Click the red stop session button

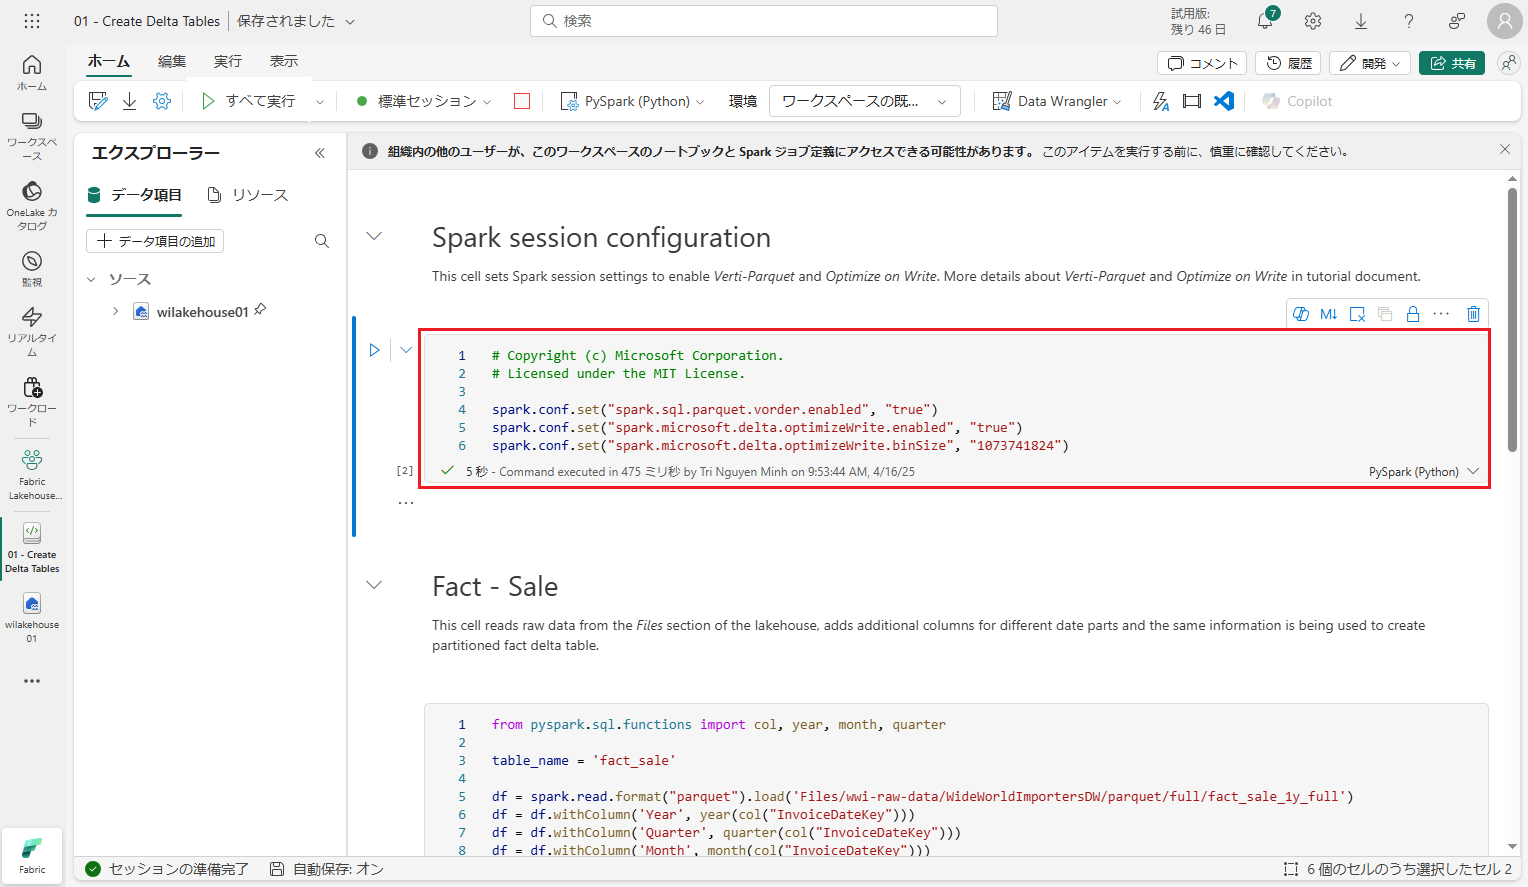click(522, 101)
